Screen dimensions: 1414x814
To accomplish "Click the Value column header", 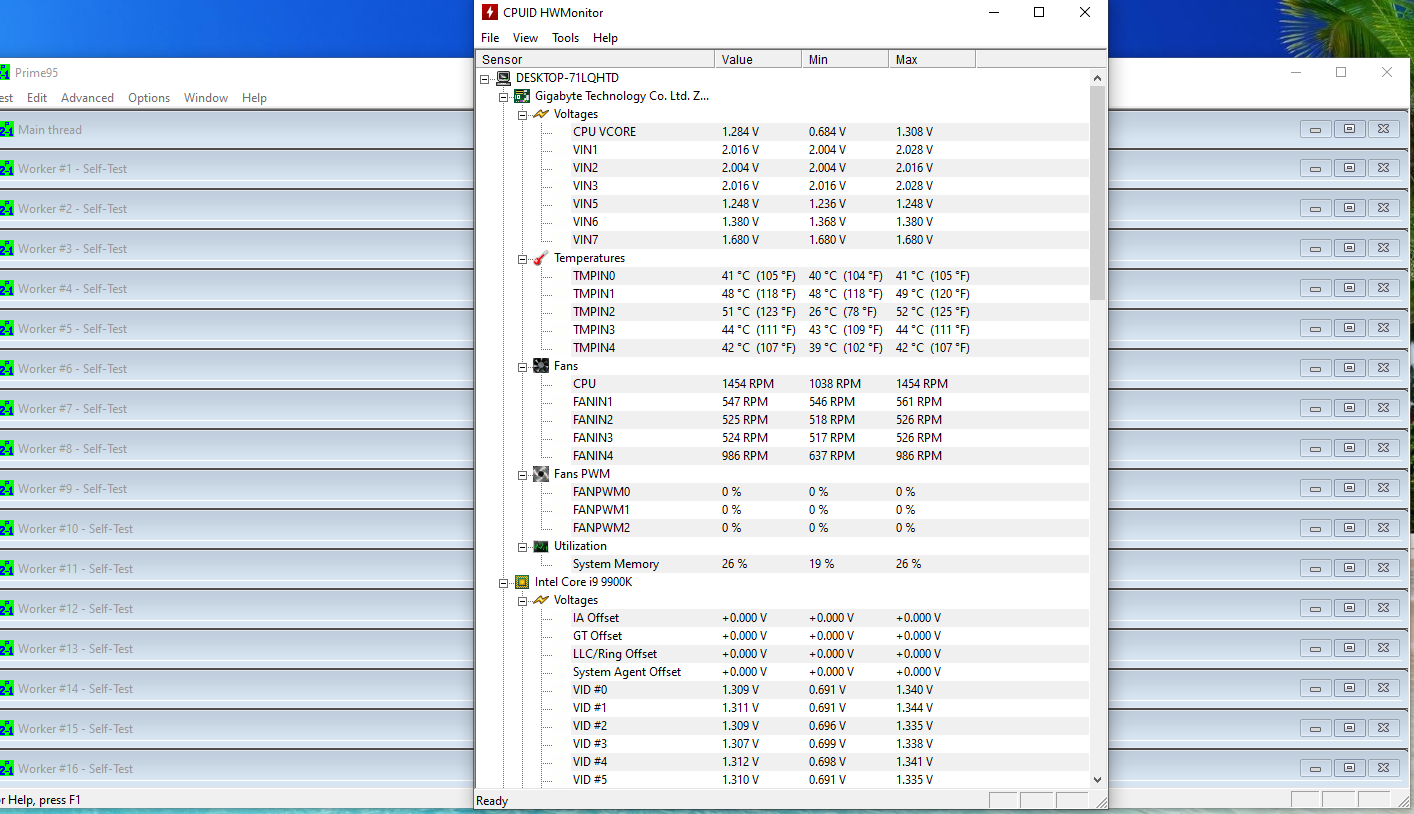I will tap(758, 60).
